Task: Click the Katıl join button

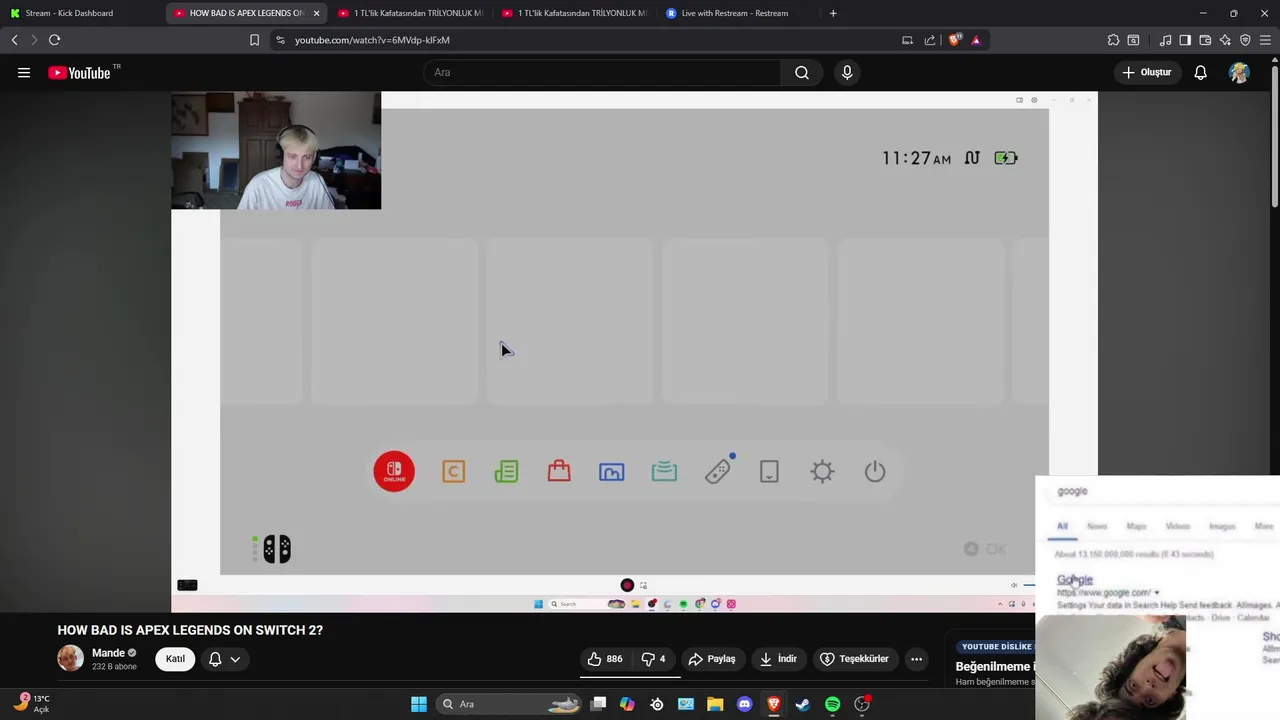Action: pos(175,659)
